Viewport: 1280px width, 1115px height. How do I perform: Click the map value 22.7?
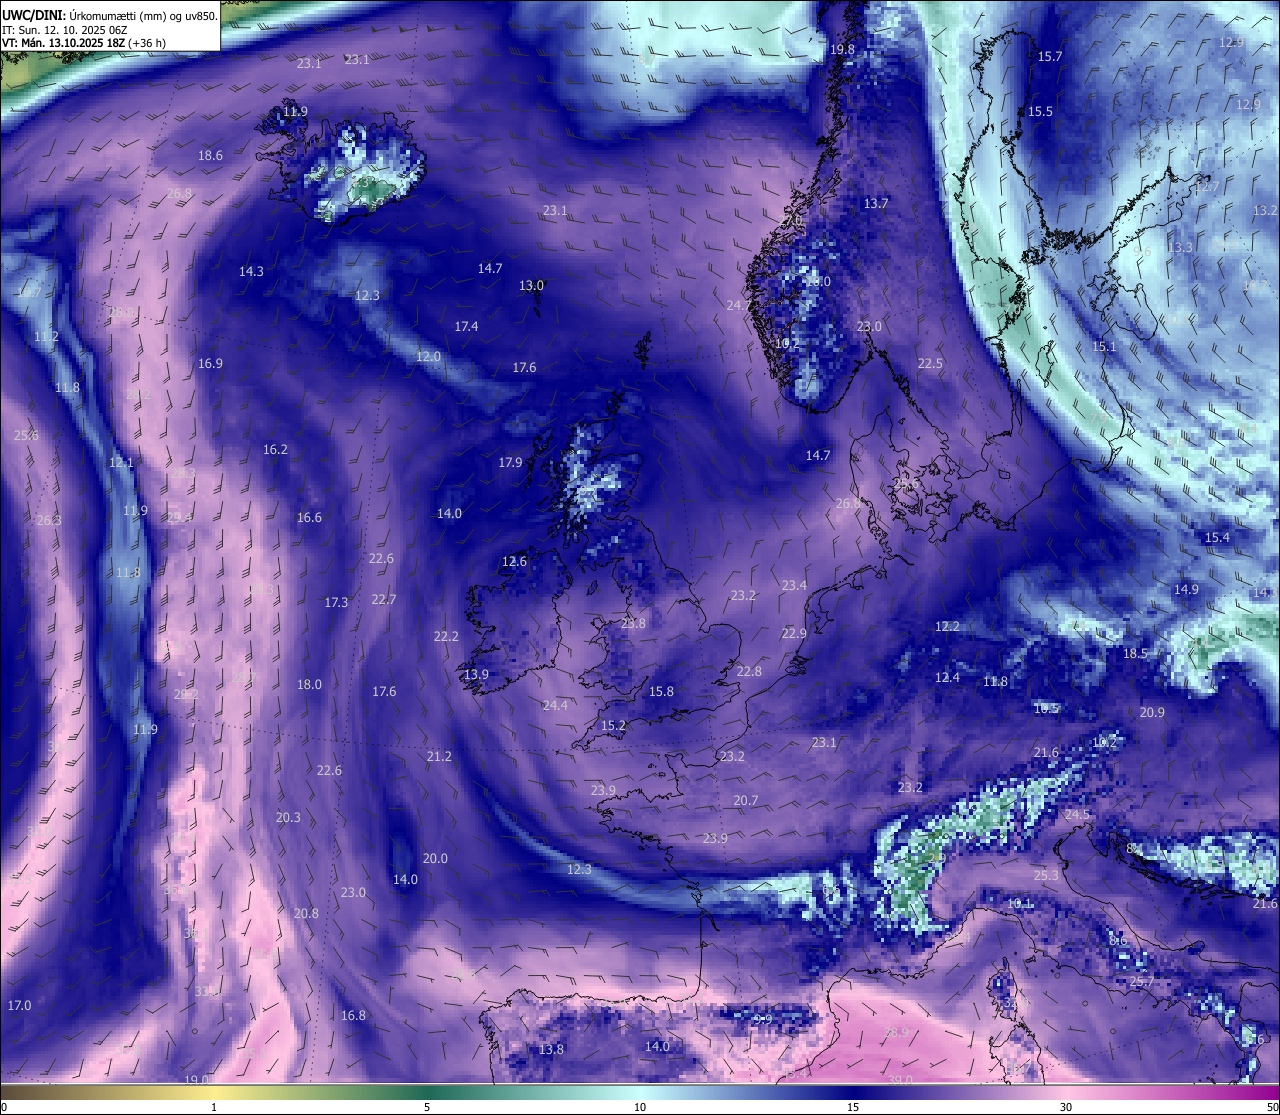tap(384, 600)
